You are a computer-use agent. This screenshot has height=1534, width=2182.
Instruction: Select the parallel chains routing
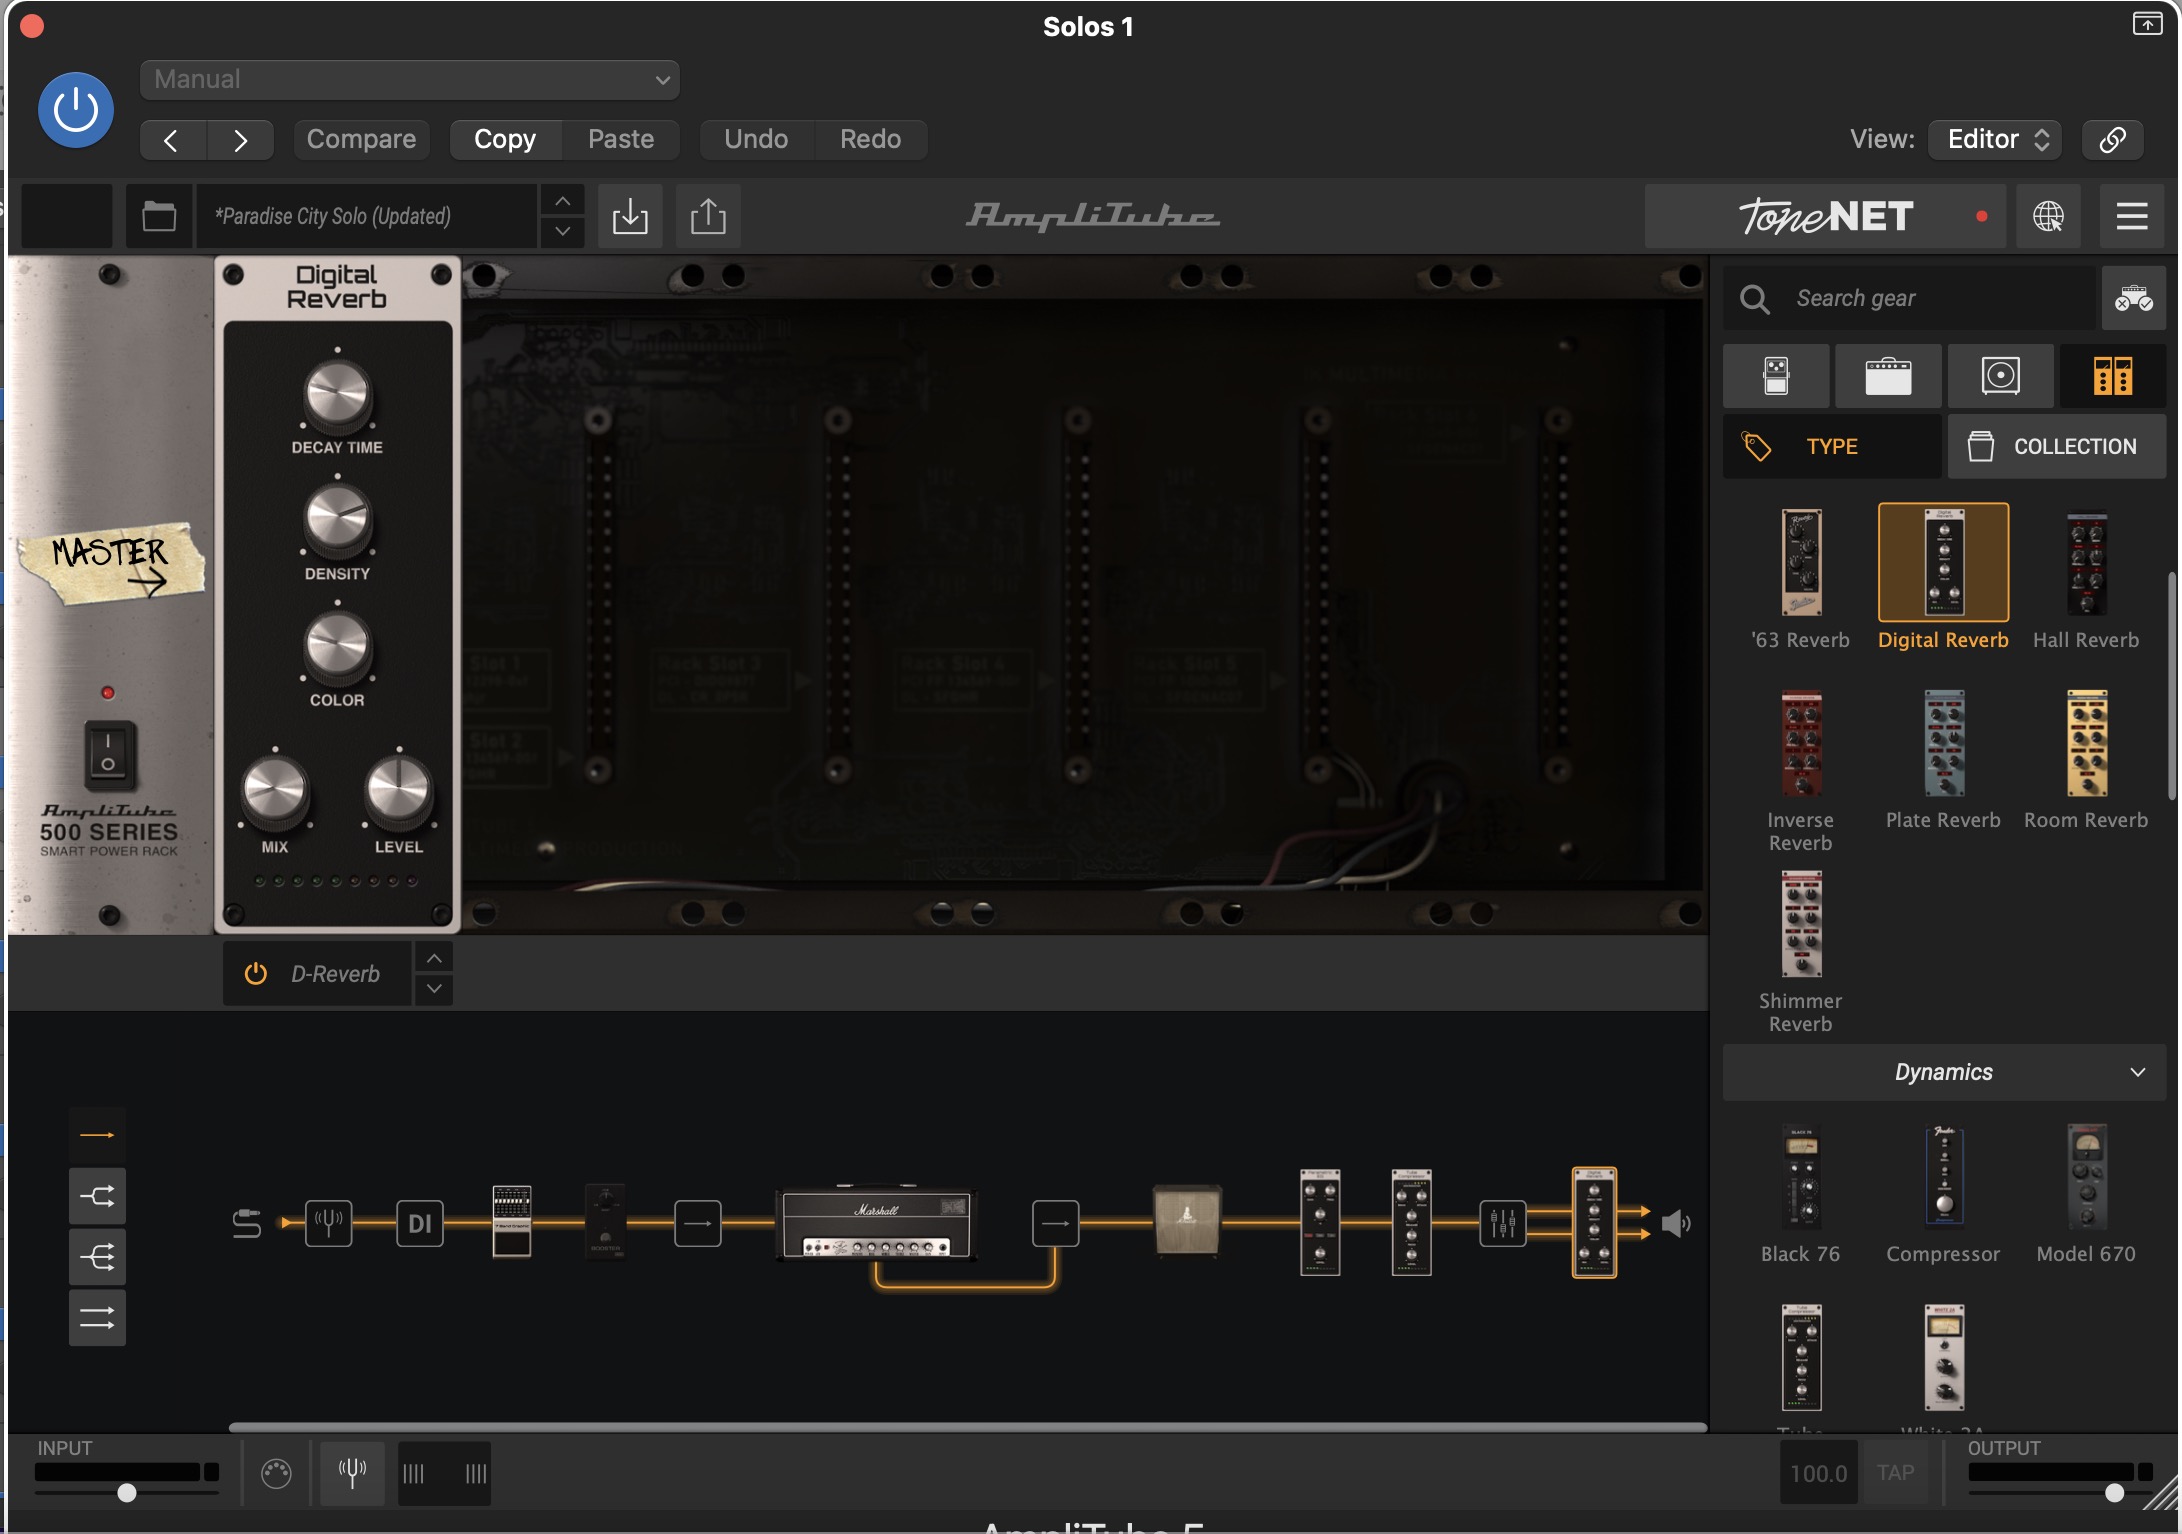pos(97,1318)
